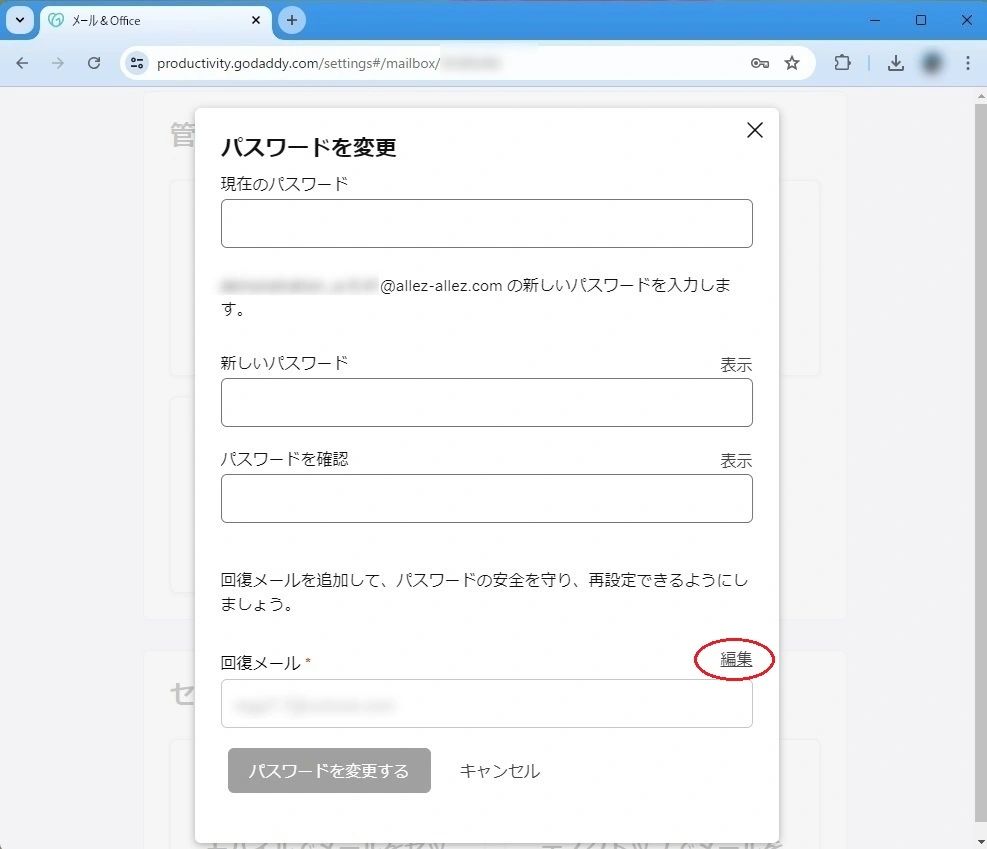This screenshot has height=849, width=987.
Task: Open the browser extensions puzzle icon
Action: [842, 63]
